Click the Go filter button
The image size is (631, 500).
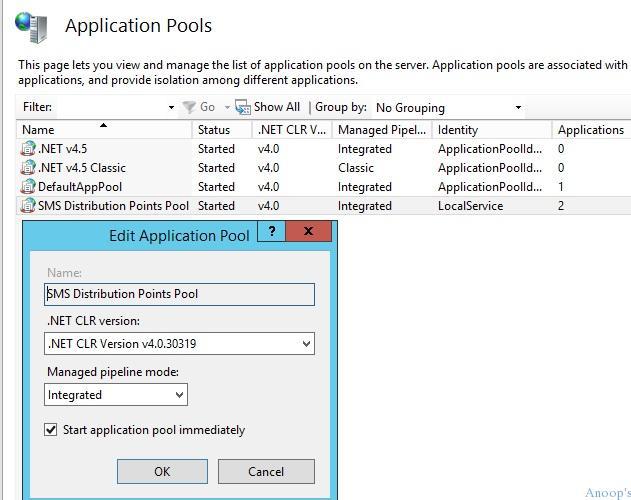point(200,107)
